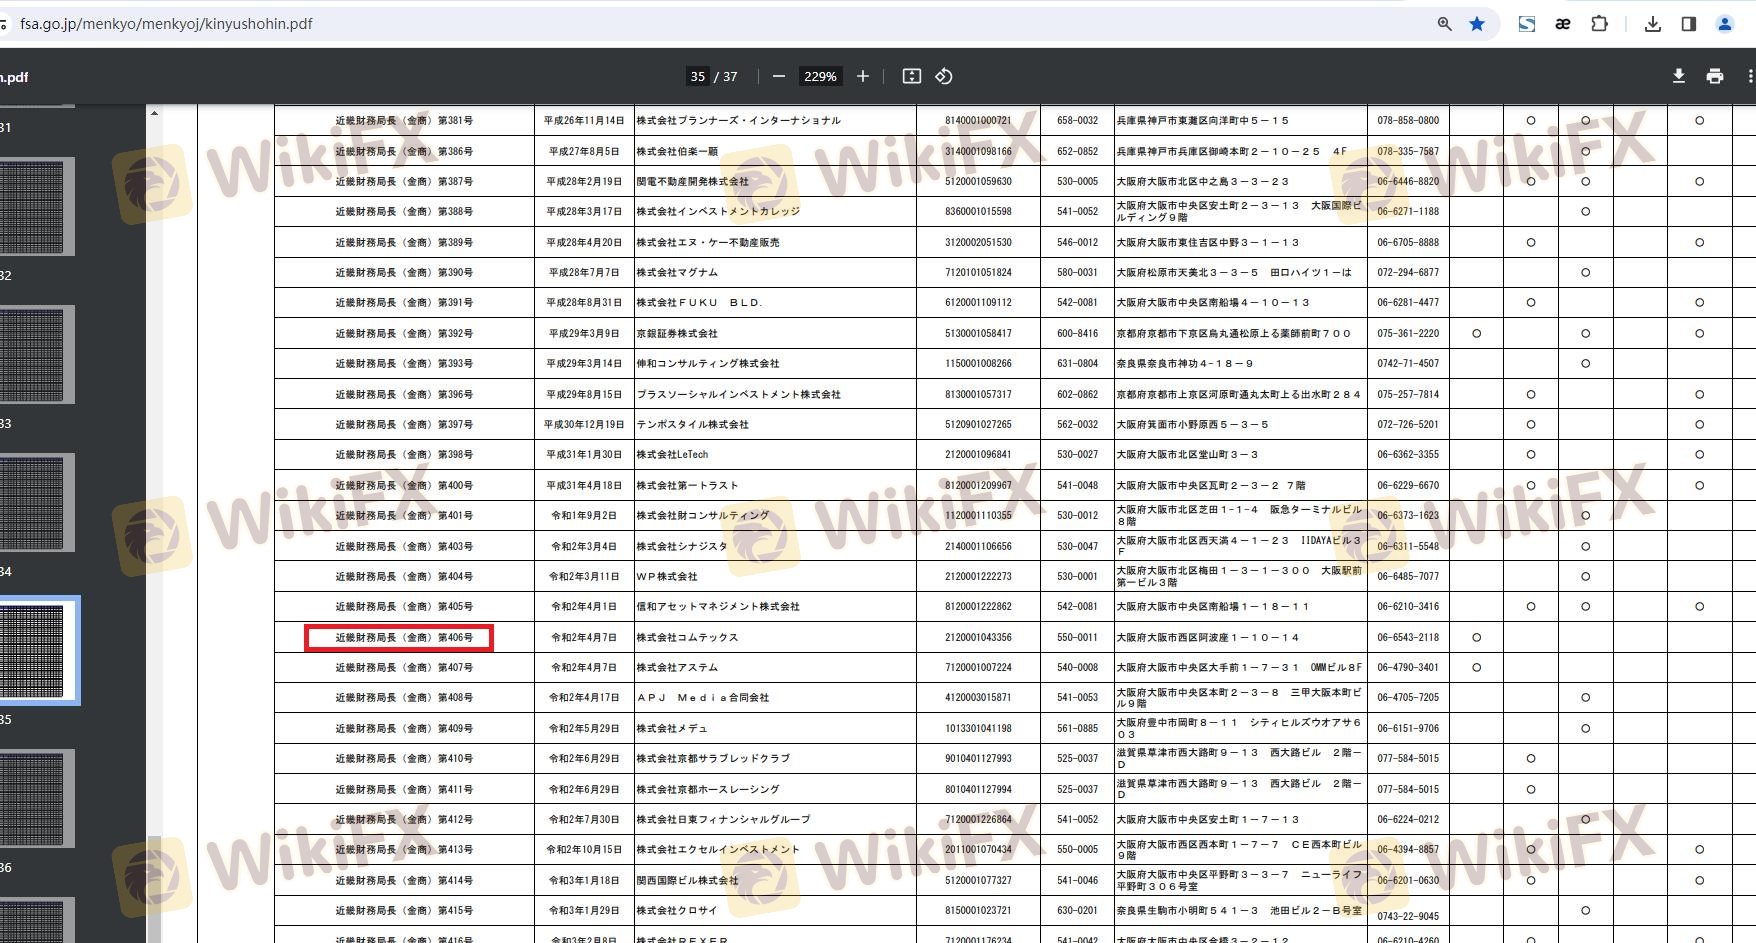Open the page 36 thumbnail
1756x943 pixels.
click(x=37, y=799)
